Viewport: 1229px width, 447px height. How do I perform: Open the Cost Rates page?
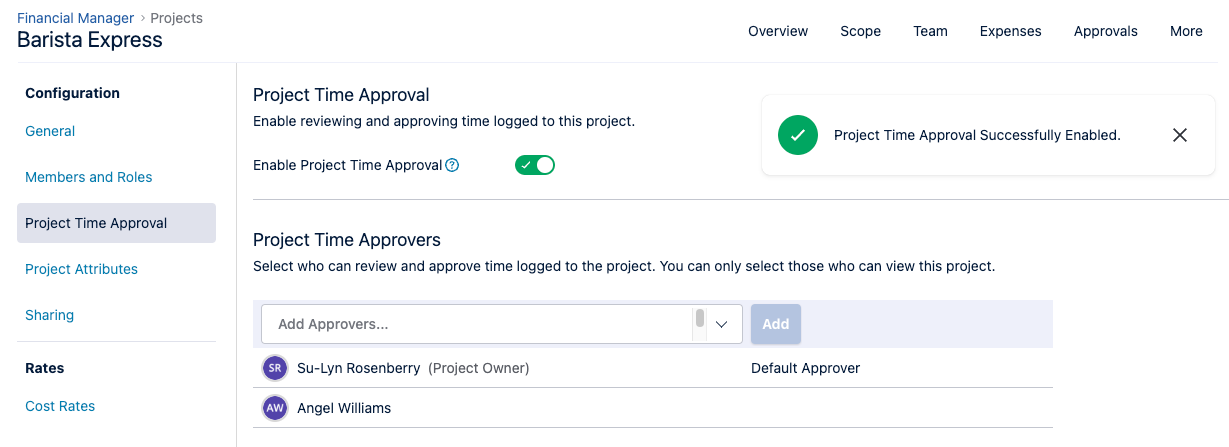60,406
